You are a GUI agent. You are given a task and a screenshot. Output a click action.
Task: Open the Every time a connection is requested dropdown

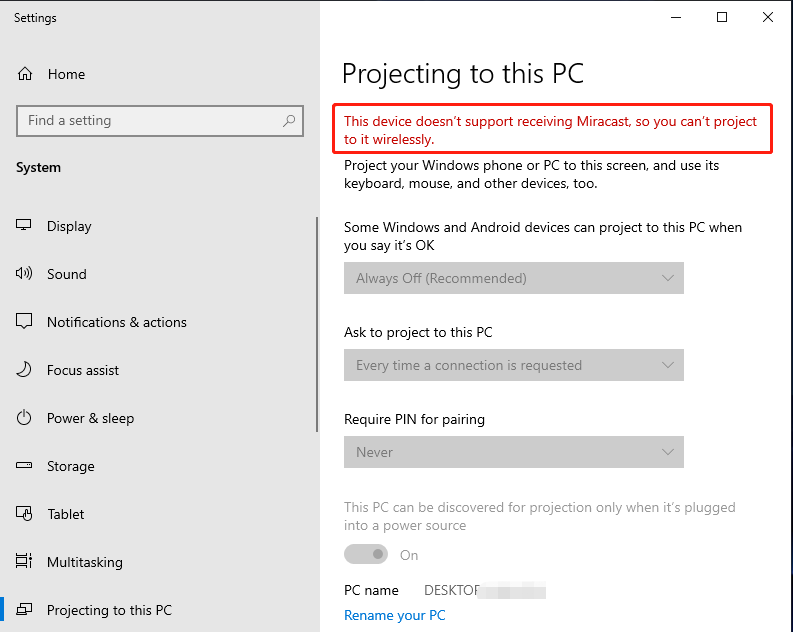514,365
